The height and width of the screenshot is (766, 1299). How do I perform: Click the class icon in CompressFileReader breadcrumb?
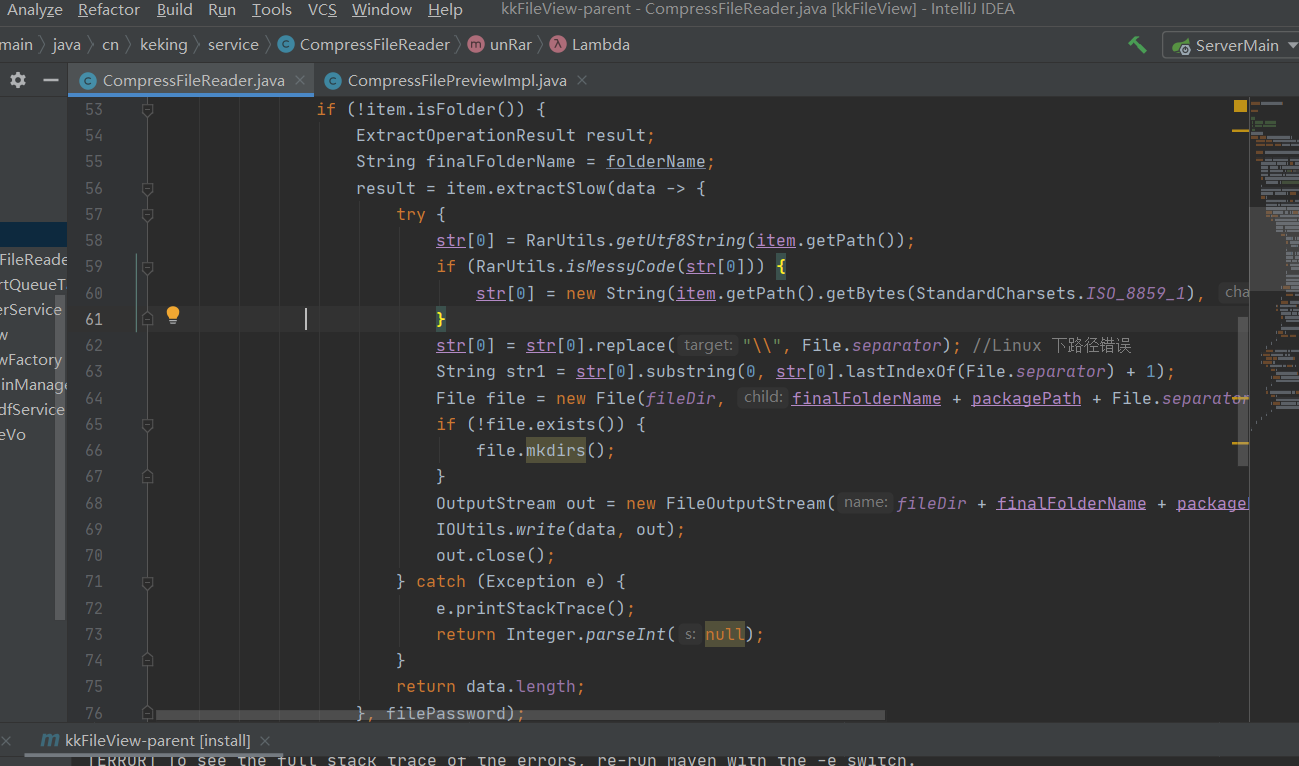285,44
